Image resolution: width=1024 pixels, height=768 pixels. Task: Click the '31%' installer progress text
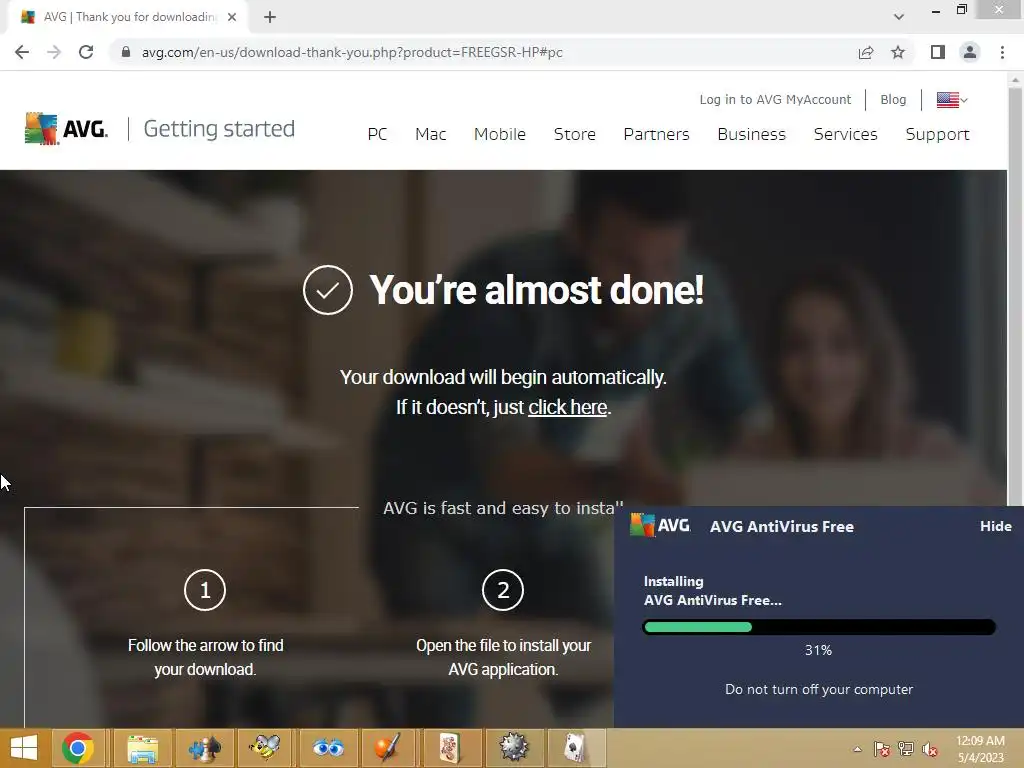818,650
